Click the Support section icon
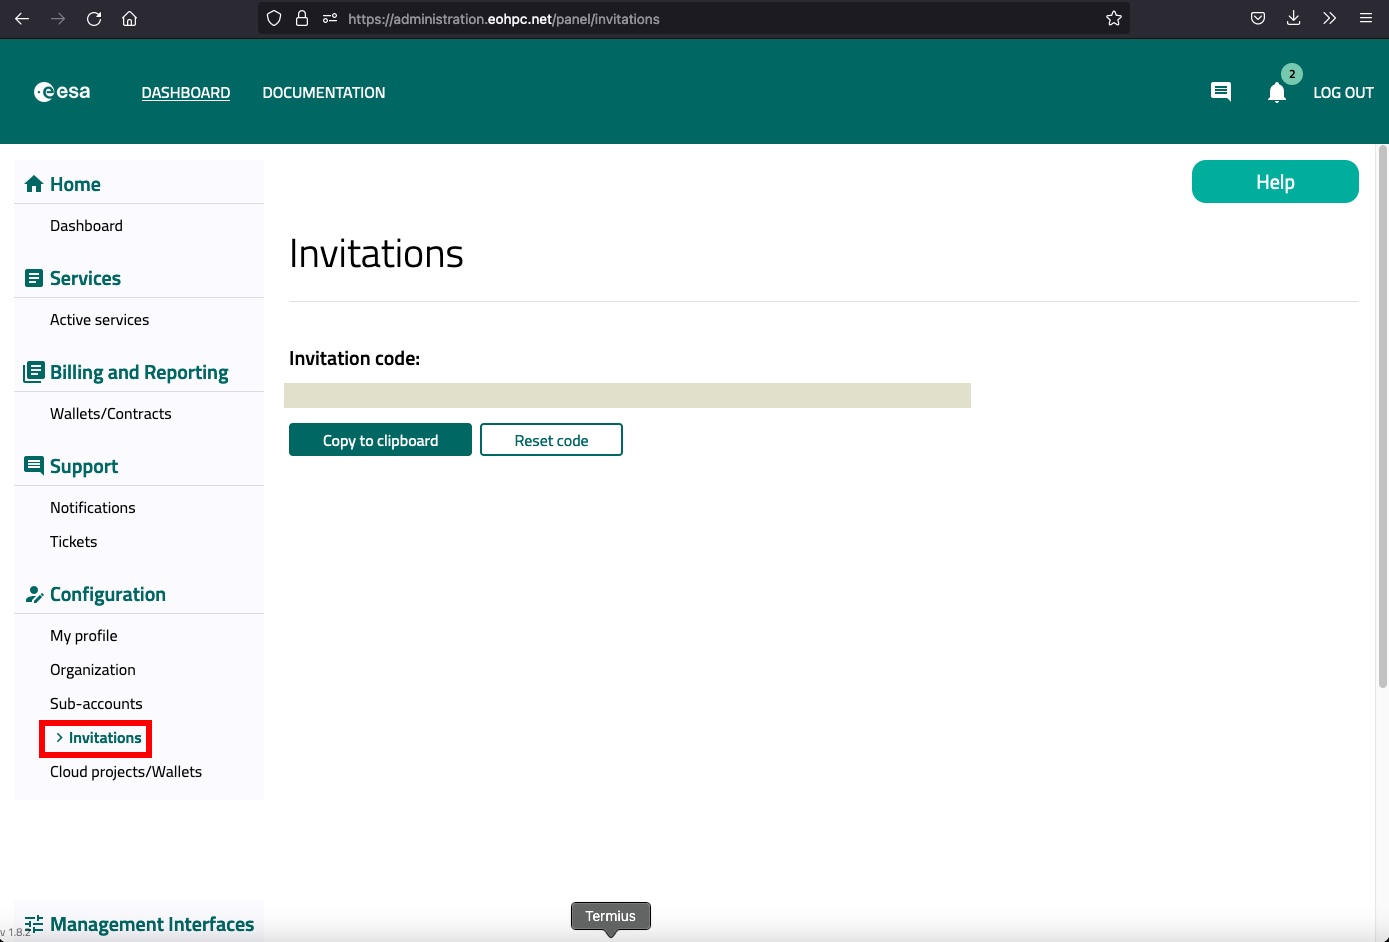The image size is (1389, 942). [x=34, y=466]
